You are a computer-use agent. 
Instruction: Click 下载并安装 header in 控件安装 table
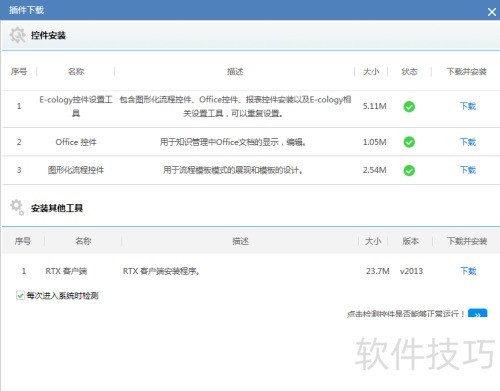(467, 71)
